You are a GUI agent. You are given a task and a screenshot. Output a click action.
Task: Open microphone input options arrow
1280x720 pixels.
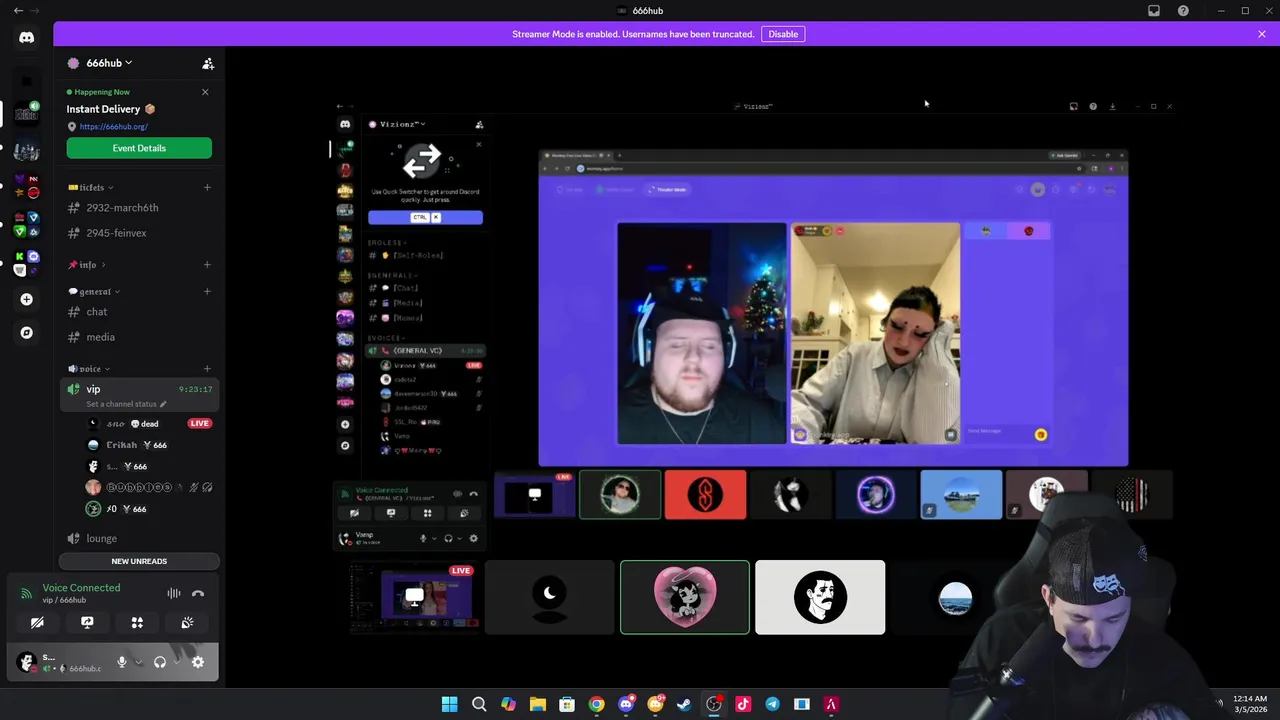pyautogui.click(x=138, y=662)
